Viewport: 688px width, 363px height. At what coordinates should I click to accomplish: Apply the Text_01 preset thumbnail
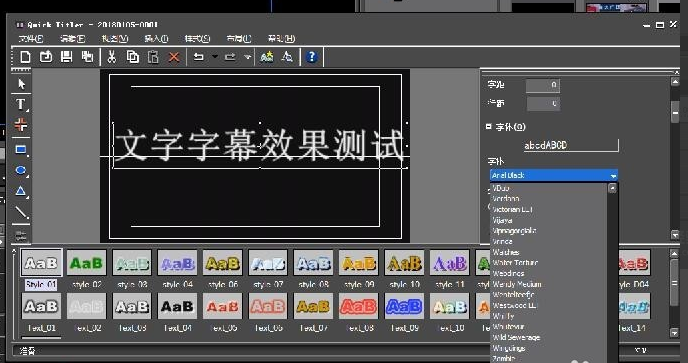41,306
